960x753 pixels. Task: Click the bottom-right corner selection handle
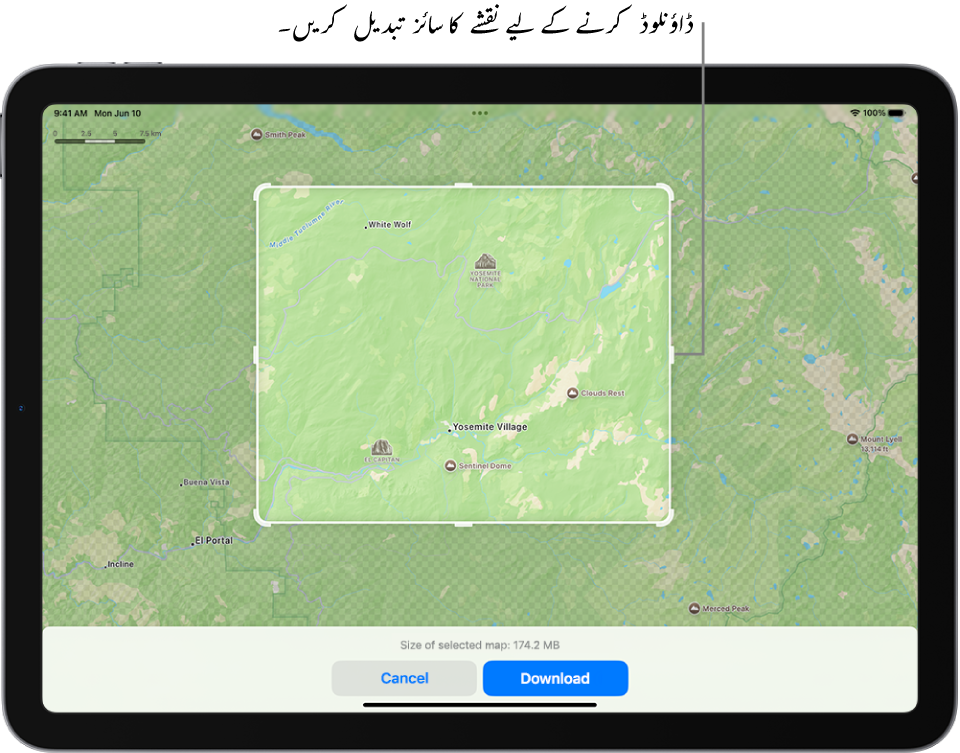click(666, 518)
